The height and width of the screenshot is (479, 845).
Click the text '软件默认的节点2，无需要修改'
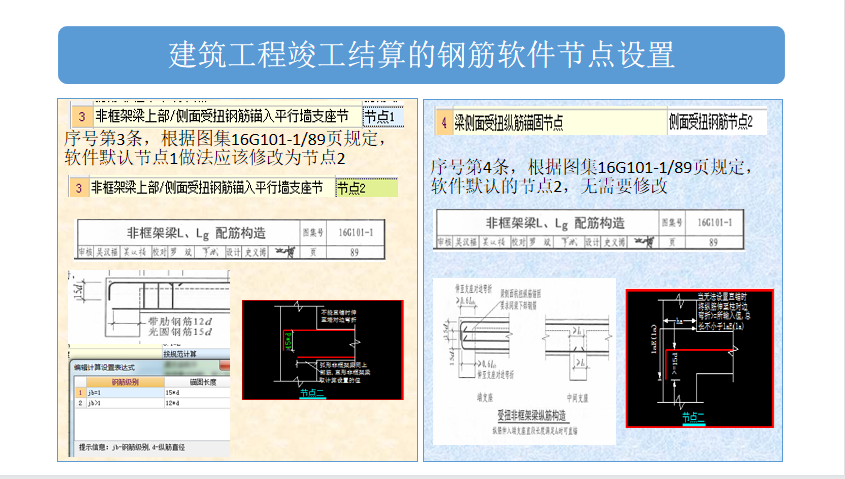tap(549, 186)
